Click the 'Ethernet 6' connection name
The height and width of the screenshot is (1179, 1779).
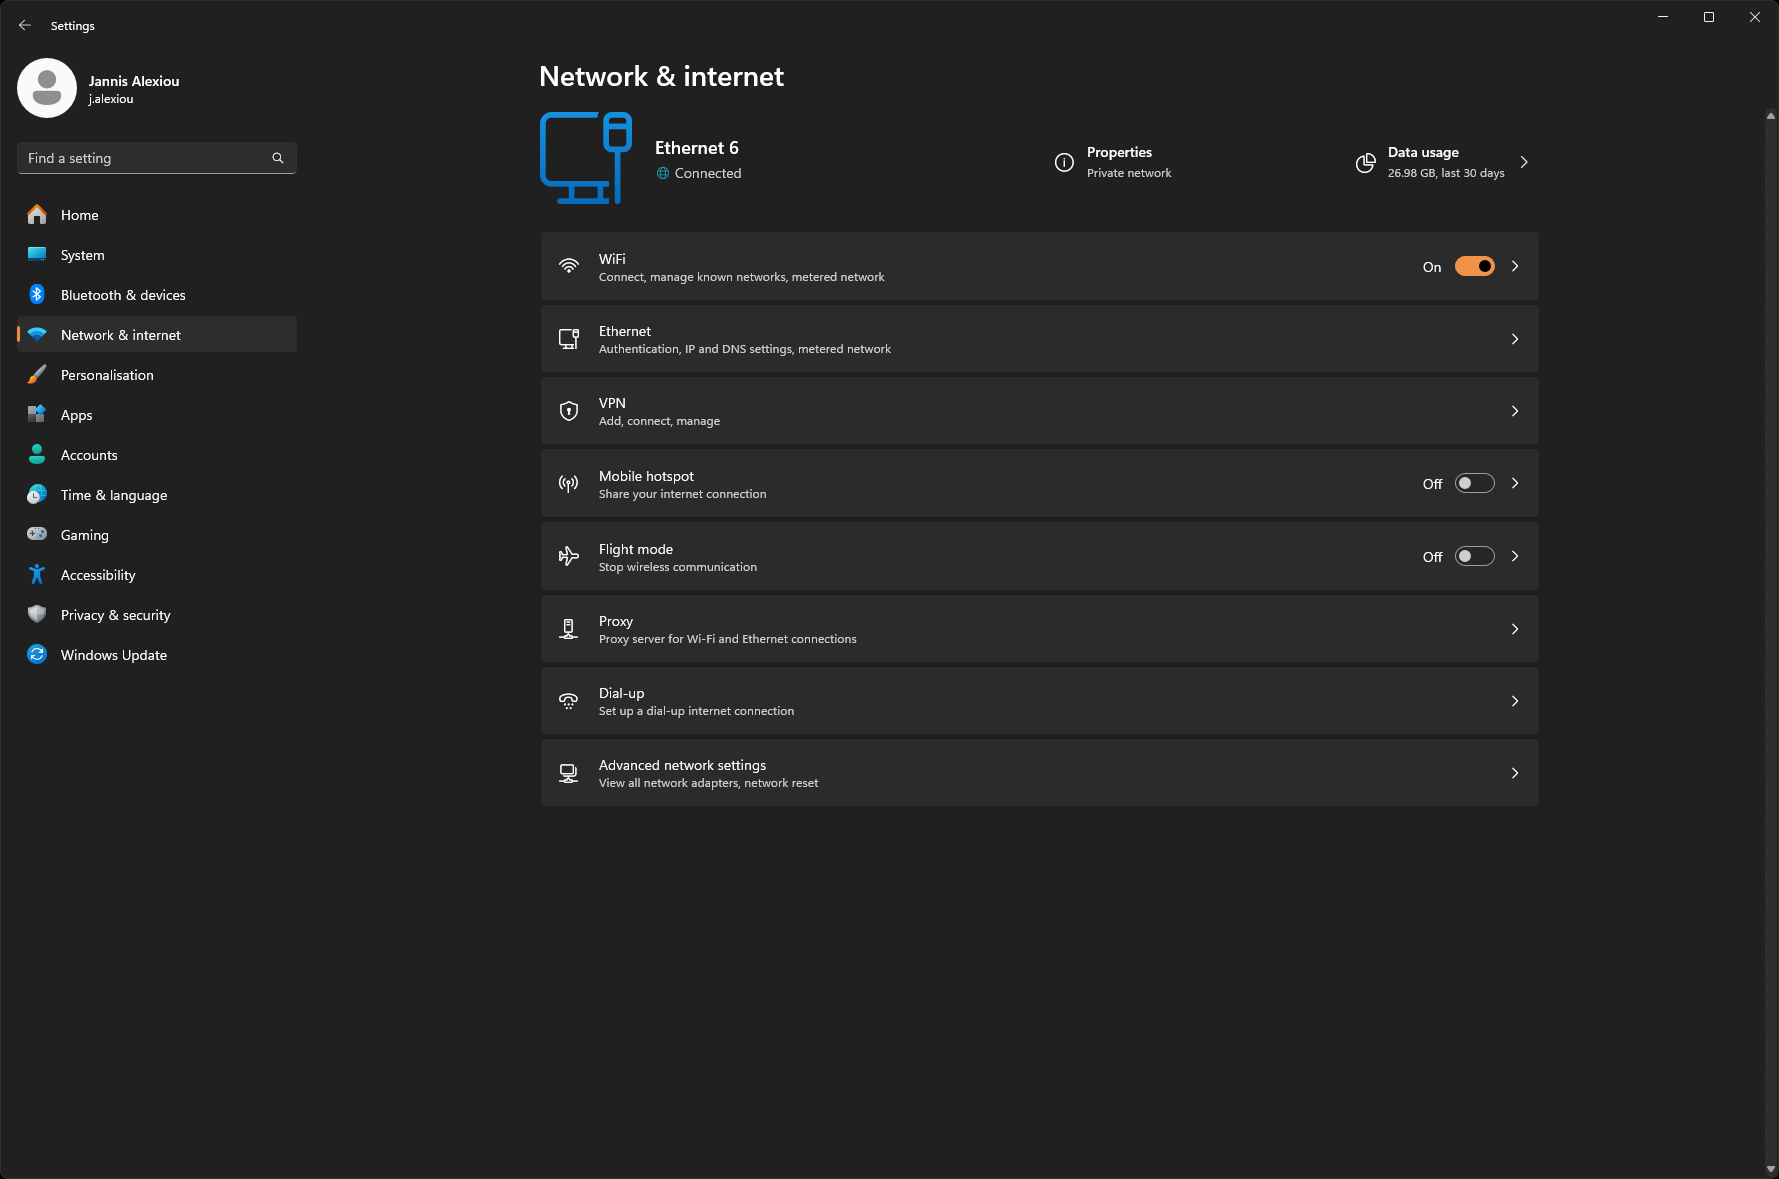(697, 148)
